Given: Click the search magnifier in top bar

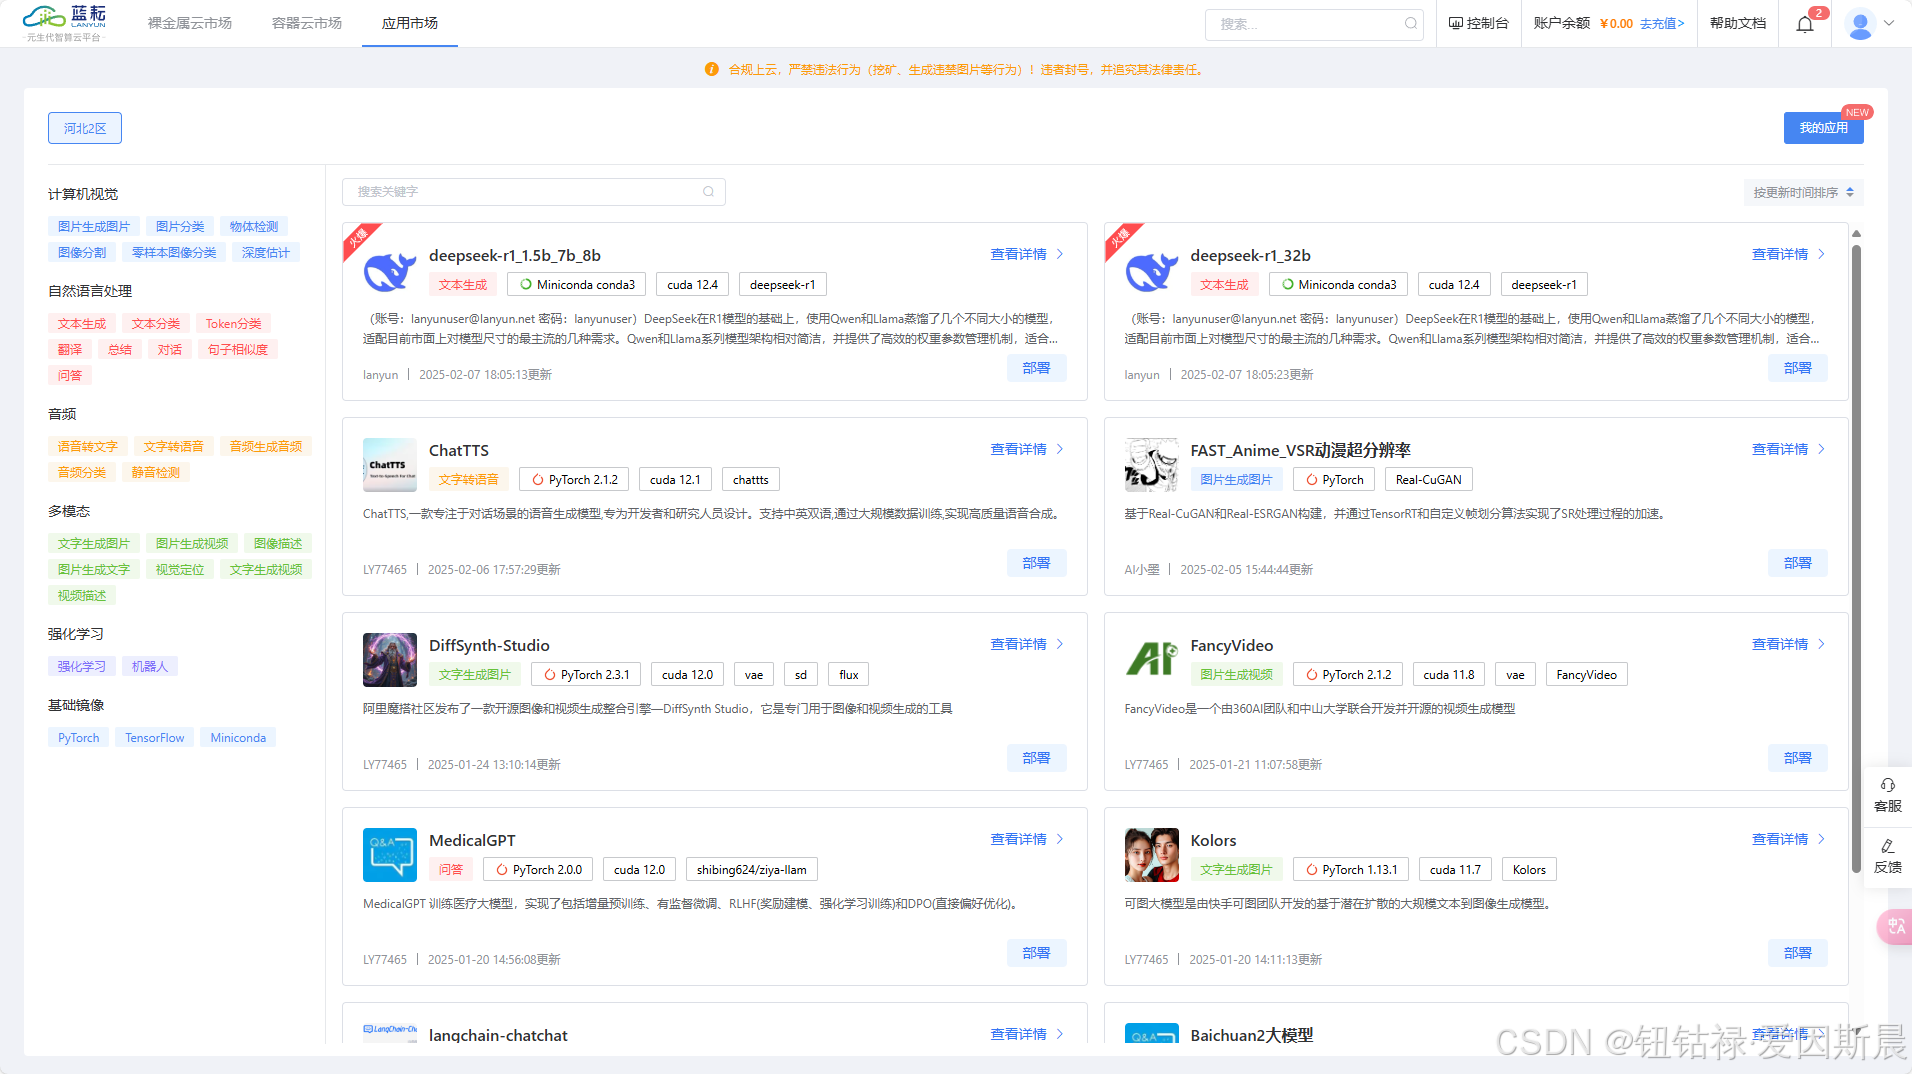Looking at the screenshot, I should tap(1411, 24).
